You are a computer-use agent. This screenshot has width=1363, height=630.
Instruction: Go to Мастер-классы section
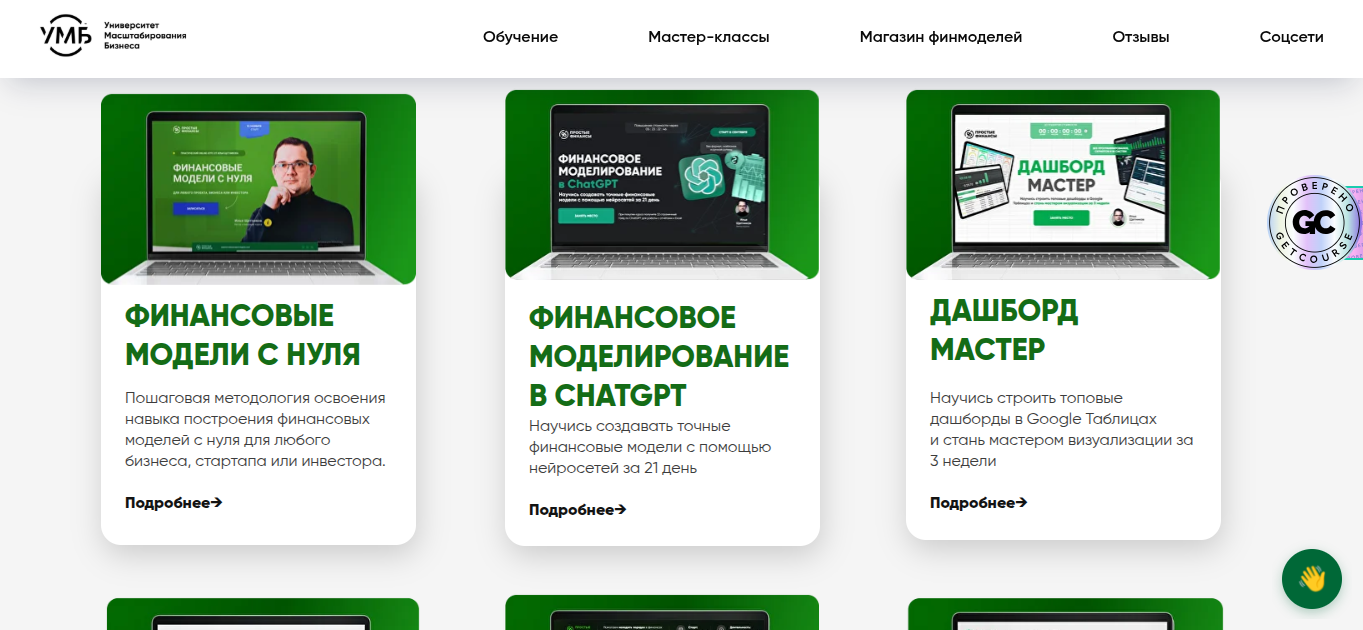coord(709,37)
